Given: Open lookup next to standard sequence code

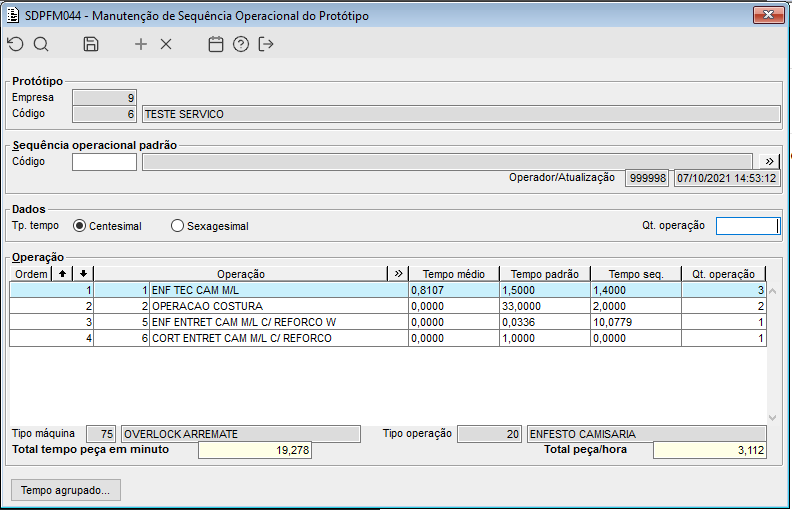Looking at the screenshot, I should [770, 161].
